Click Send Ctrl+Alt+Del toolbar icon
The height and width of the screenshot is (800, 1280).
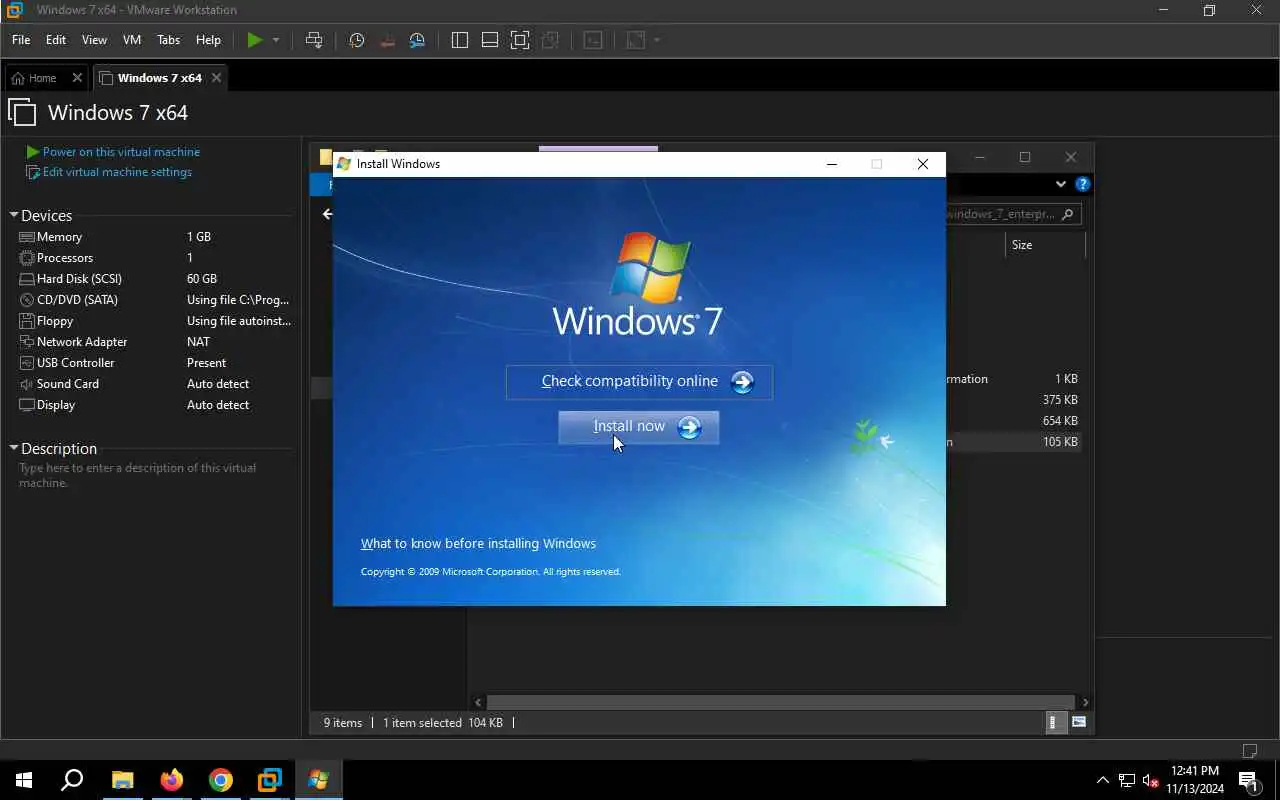coord(314,40)
